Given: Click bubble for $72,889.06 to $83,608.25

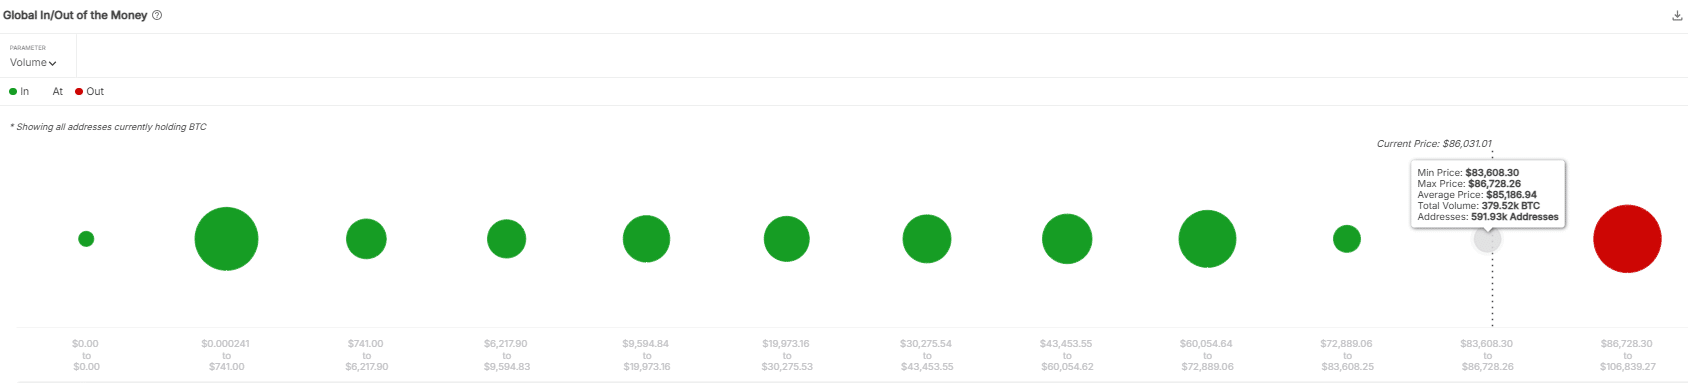Looking at the screenshot, I should click(x=1347, y=239).
